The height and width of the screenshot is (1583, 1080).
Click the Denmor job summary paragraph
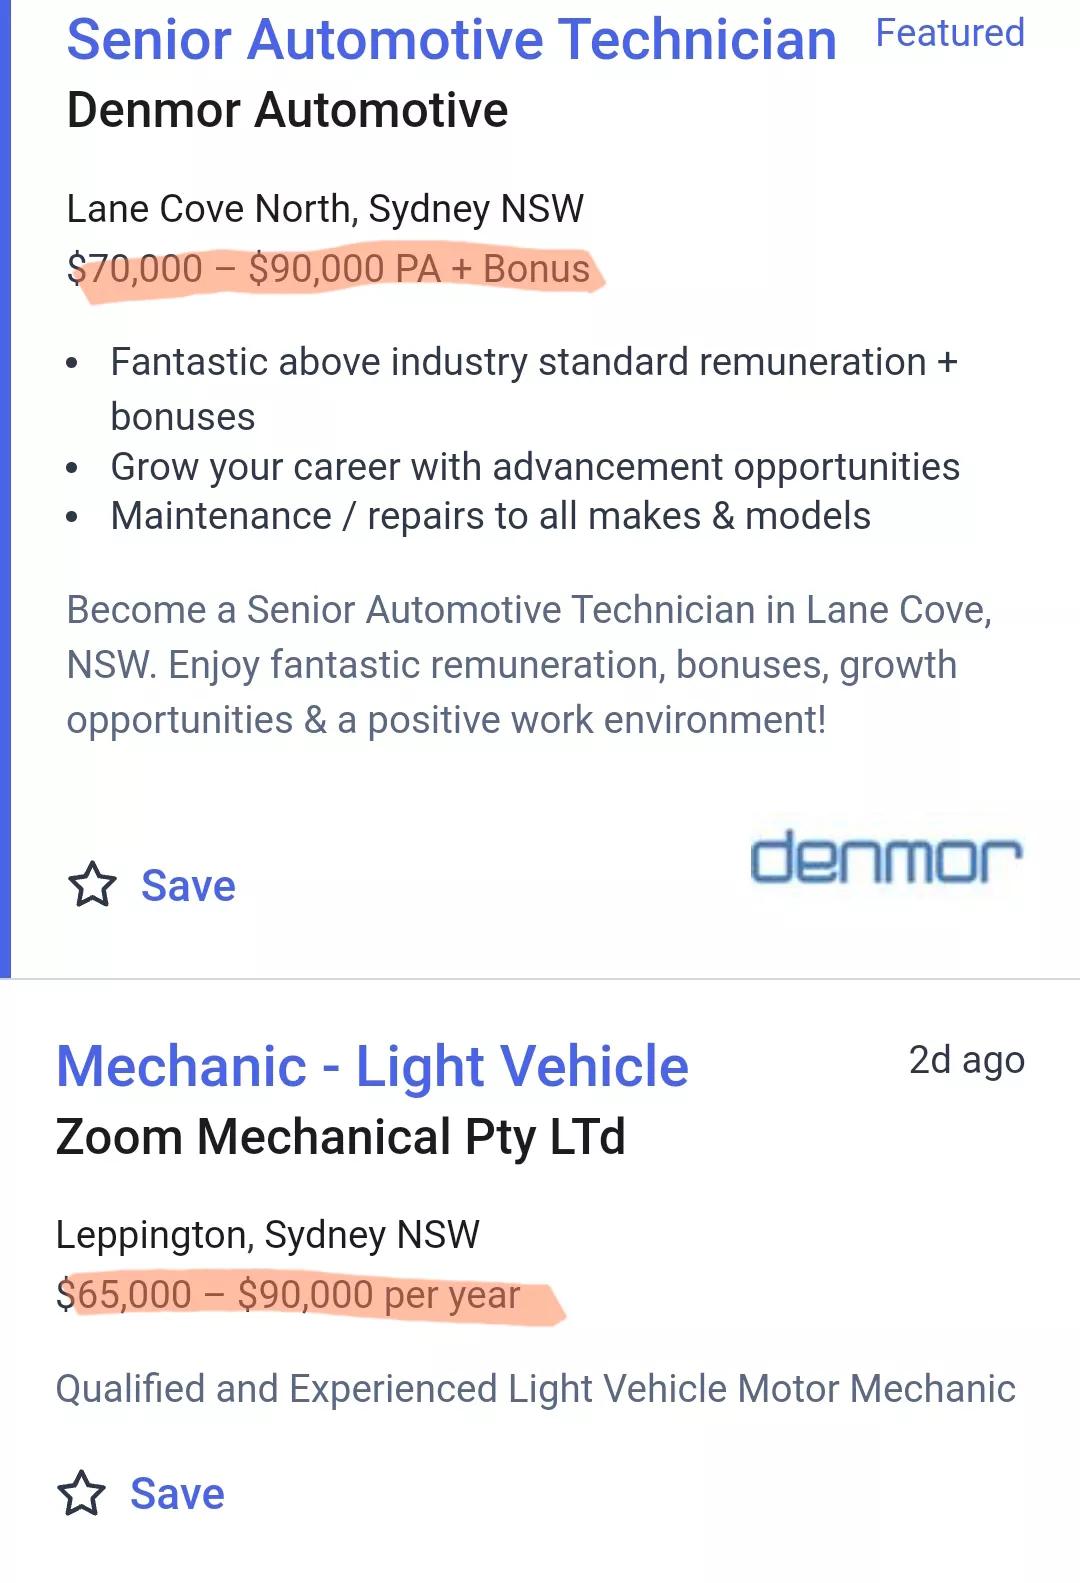[x=528, y=664]
